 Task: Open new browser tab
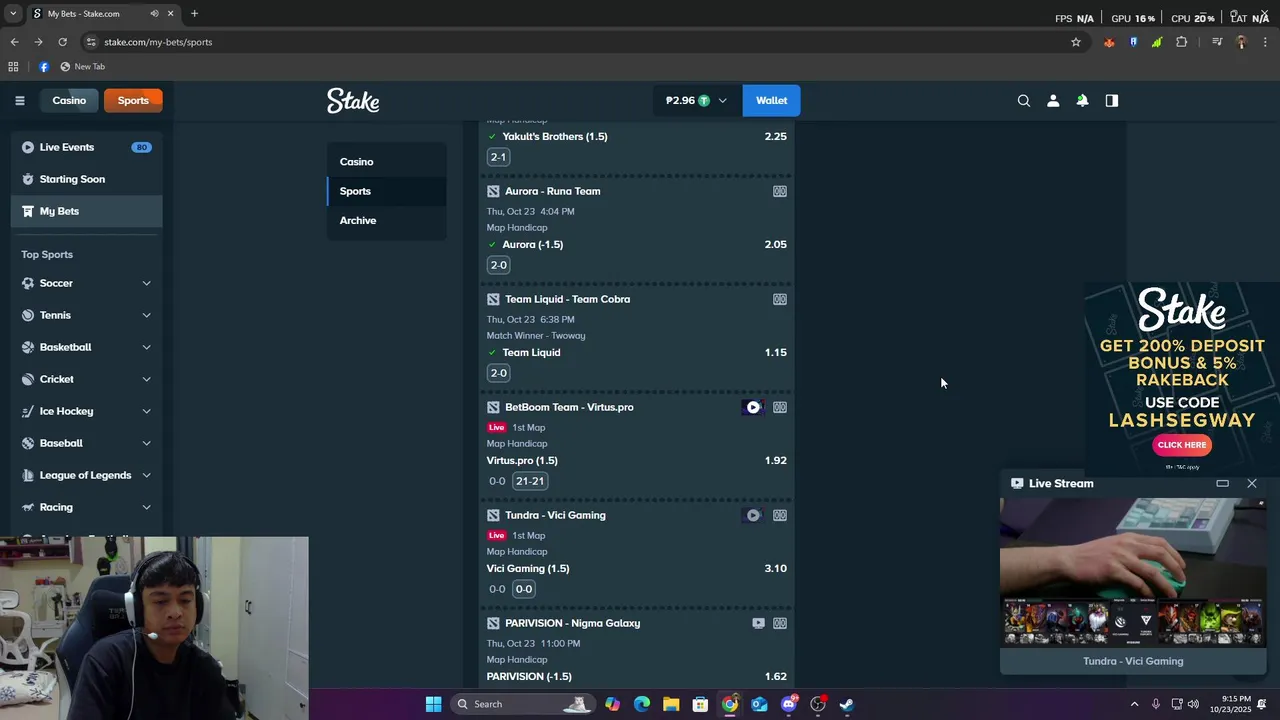[x=194, y=14]
